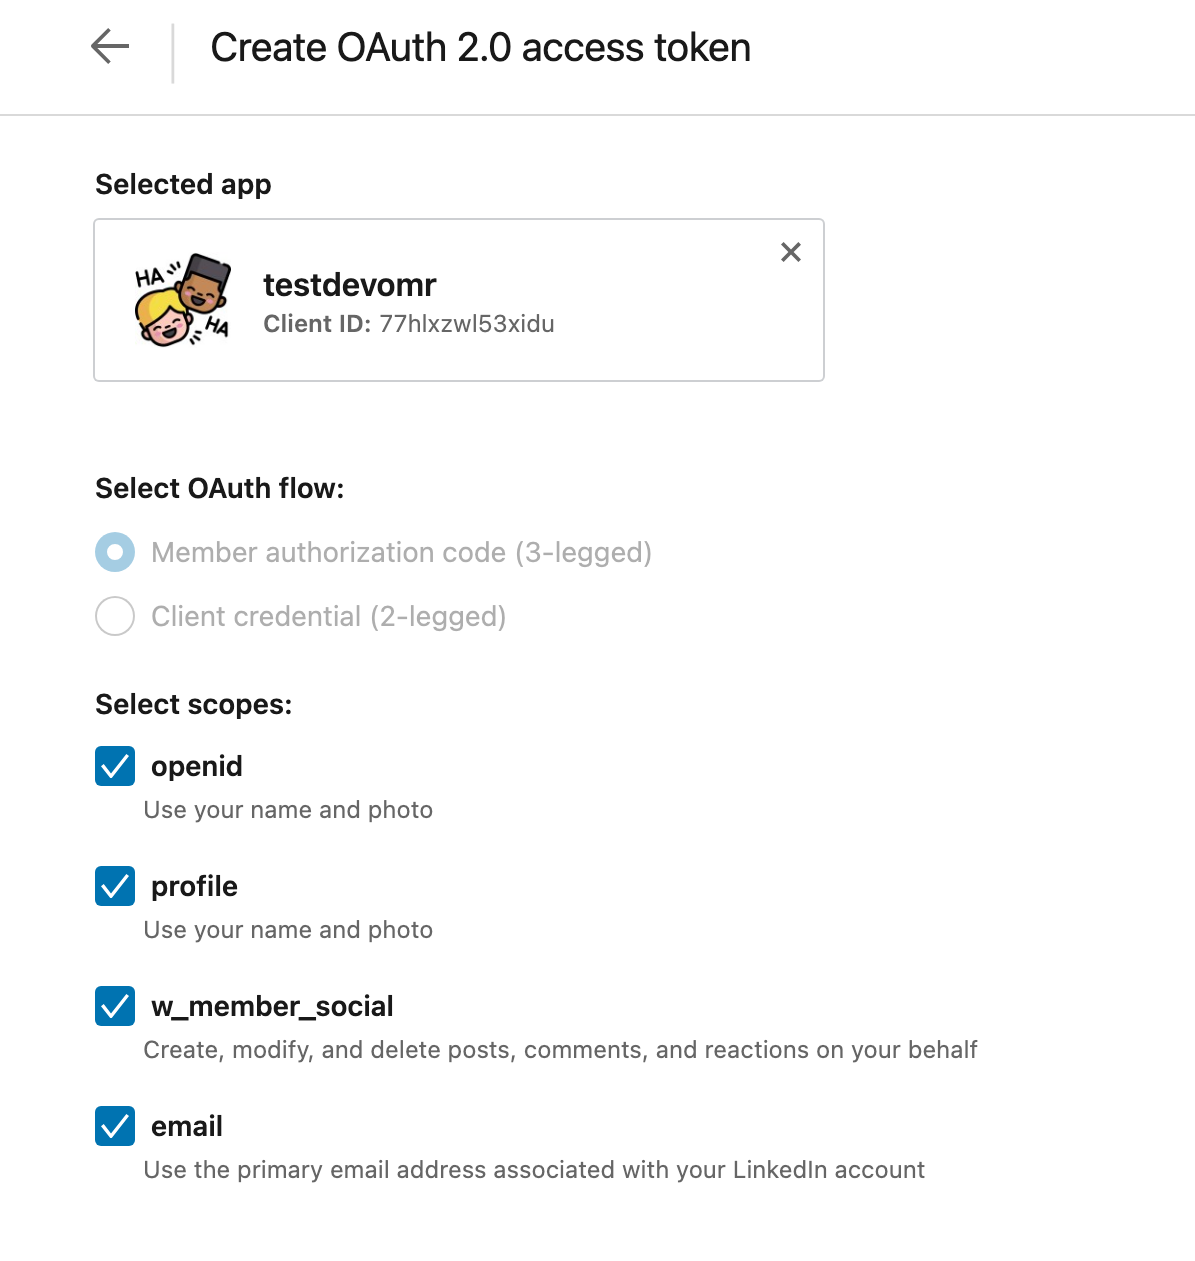
Task: Go back using the left arrow icon
Action: [x=110, y=47]
